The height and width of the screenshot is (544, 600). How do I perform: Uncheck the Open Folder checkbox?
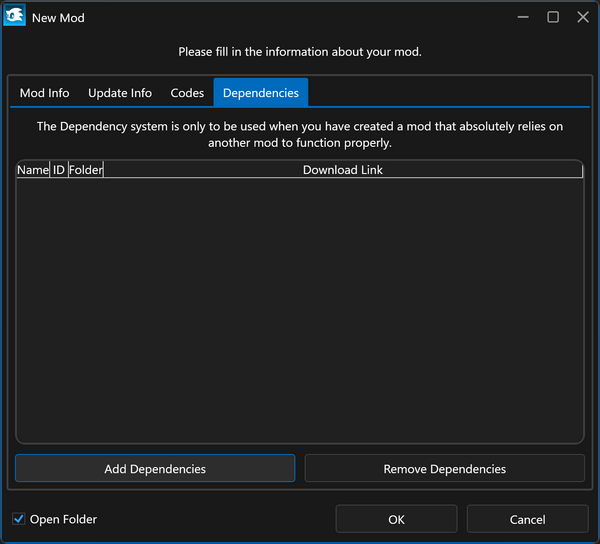click(19, 519)
